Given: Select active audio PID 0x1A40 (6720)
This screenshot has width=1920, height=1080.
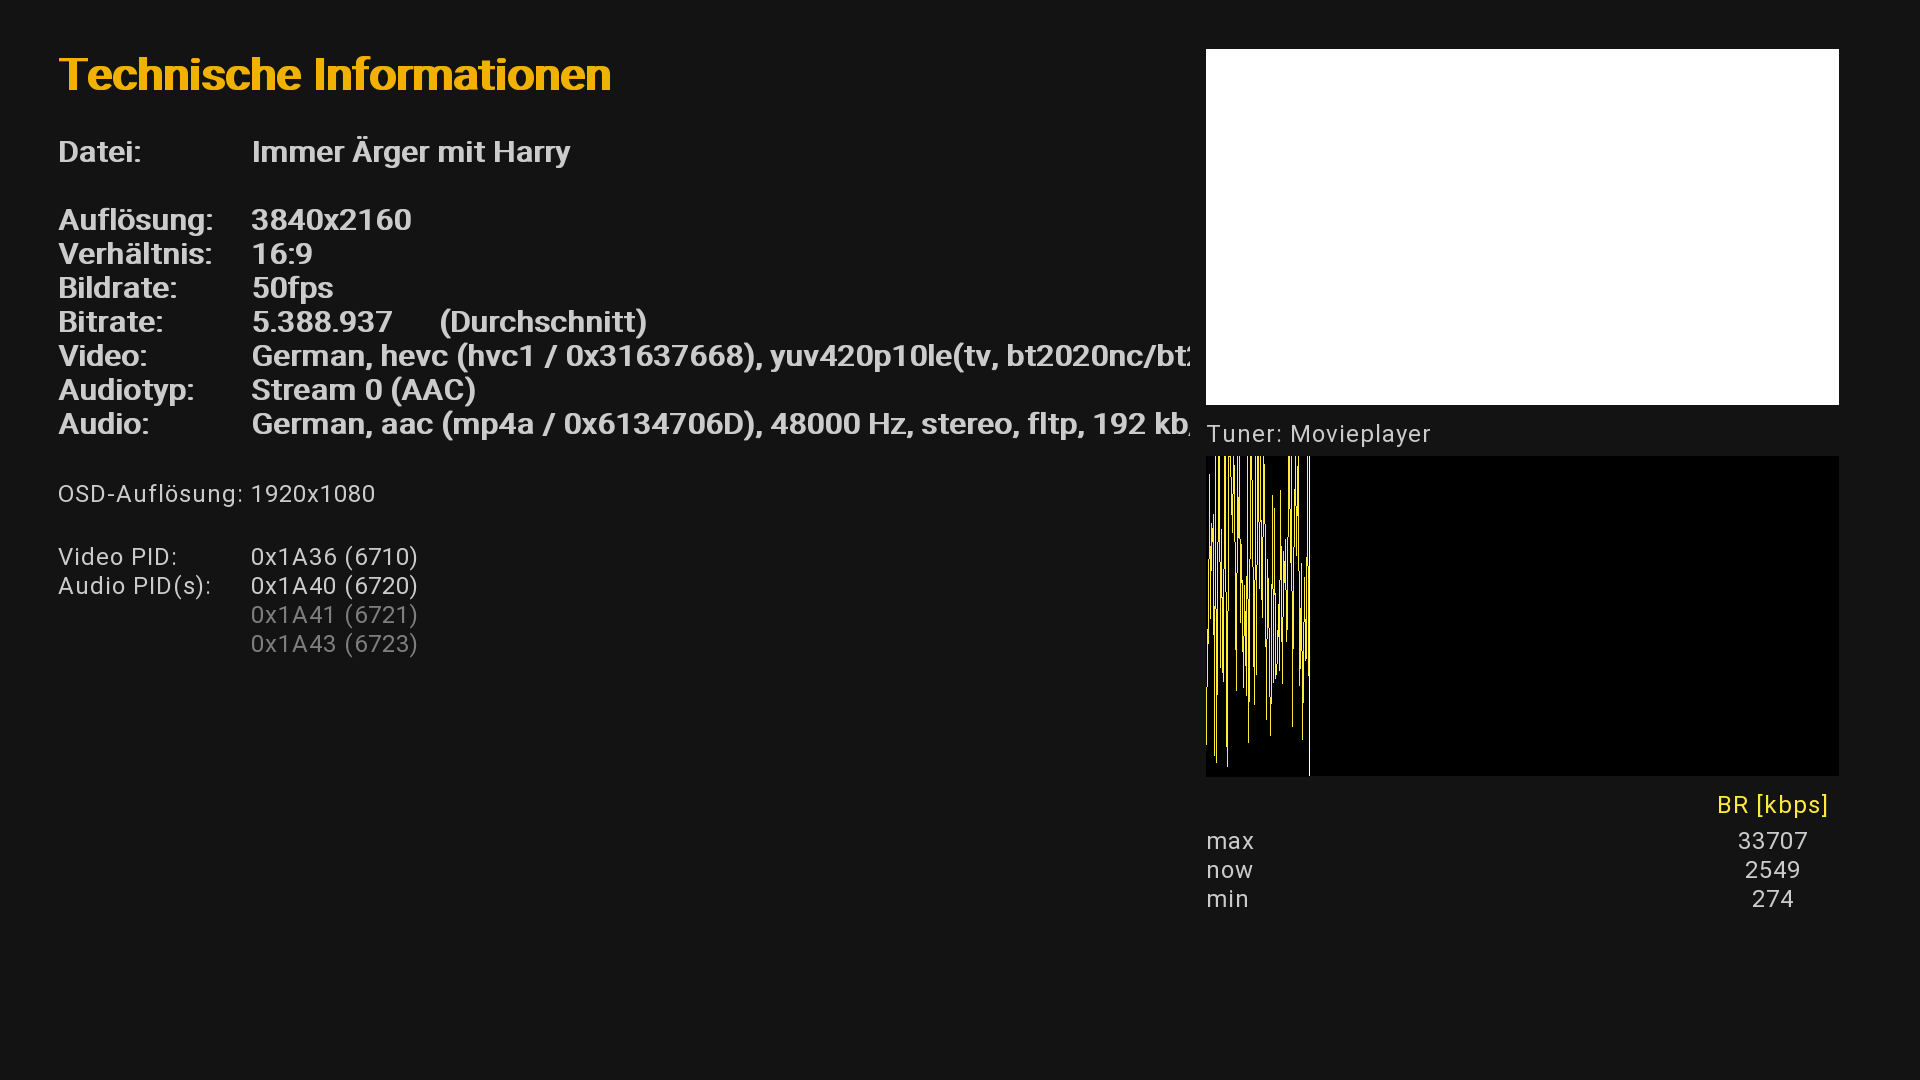Looking at the screenshot, I should (x=334, y=586).
